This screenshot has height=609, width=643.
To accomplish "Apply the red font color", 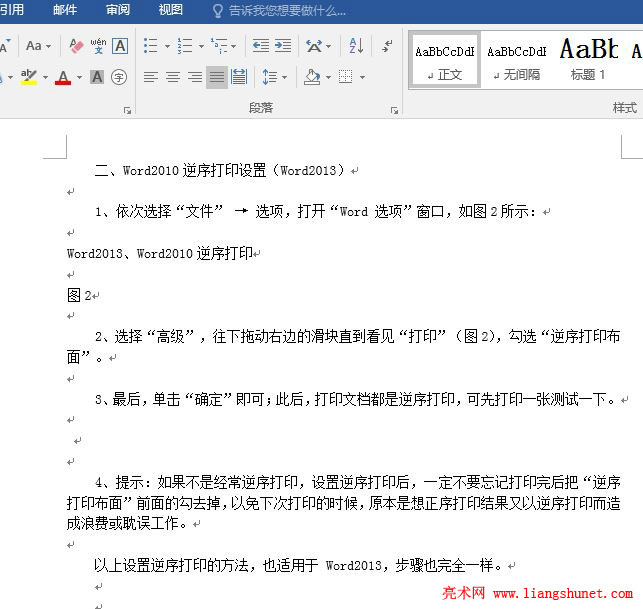I will pyautogui.click(x=63, y=77).
